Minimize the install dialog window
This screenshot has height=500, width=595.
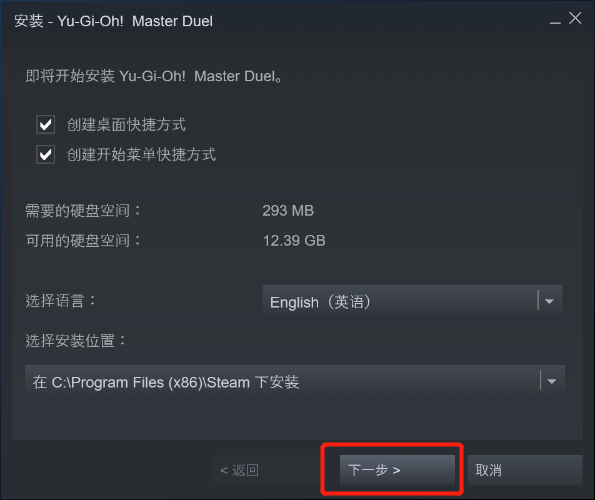point(555,20)
